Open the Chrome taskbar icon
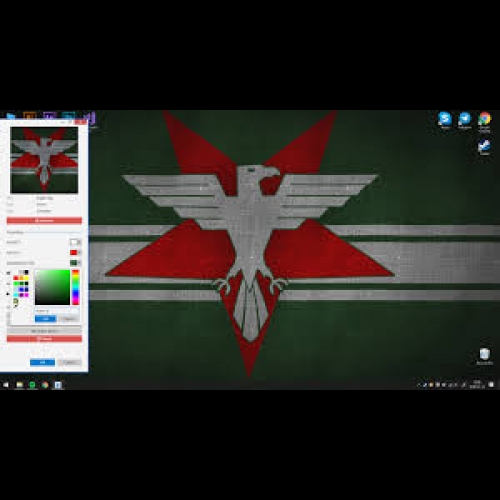 point(45,385)
